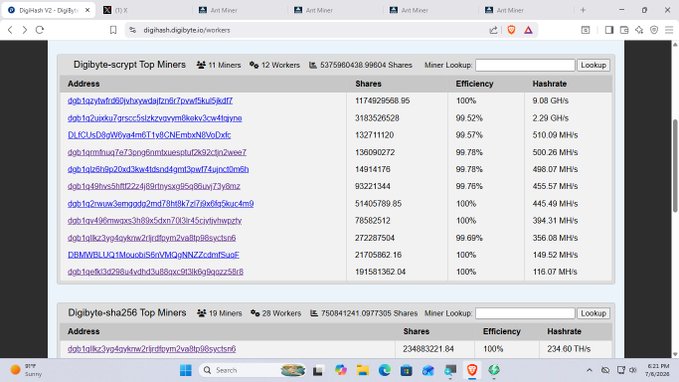Focus the sha256 Miner Lookup field
The height and width of the screenshot is (382, 679).
pos(525,313)
